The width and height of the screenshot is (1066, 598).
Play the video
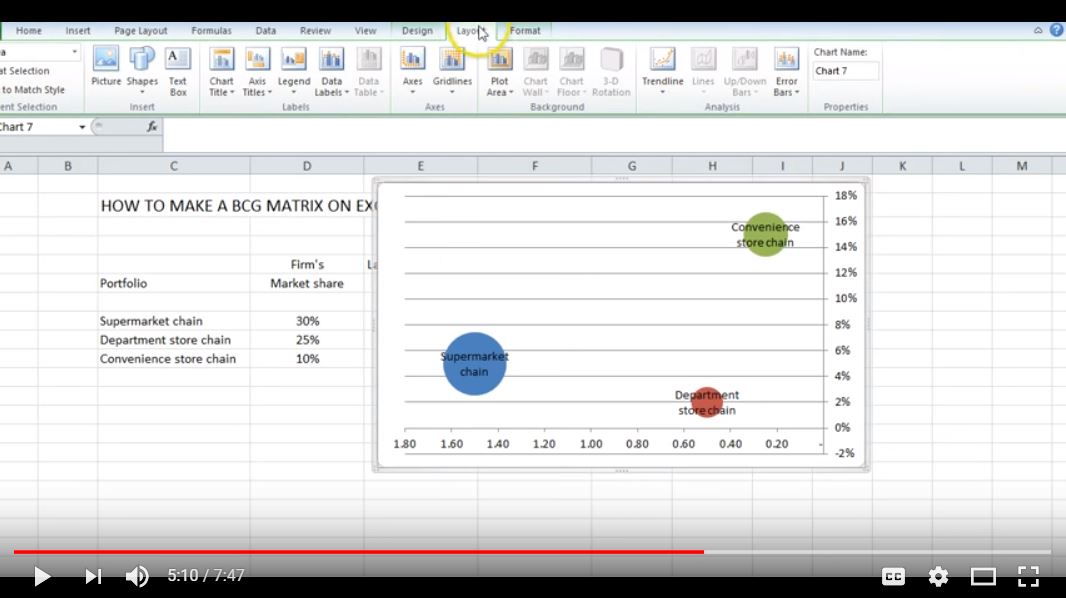coord(41,576)
